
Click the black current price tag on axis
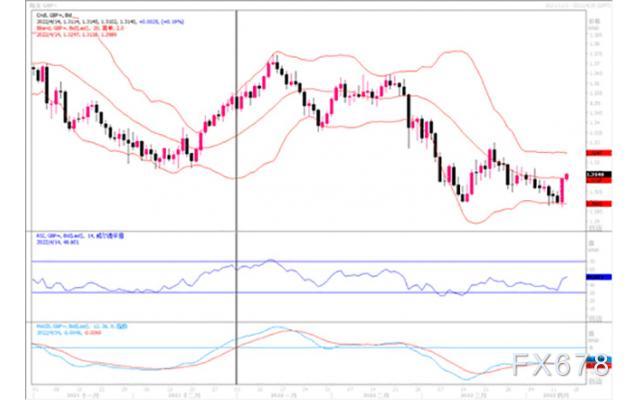598,174
